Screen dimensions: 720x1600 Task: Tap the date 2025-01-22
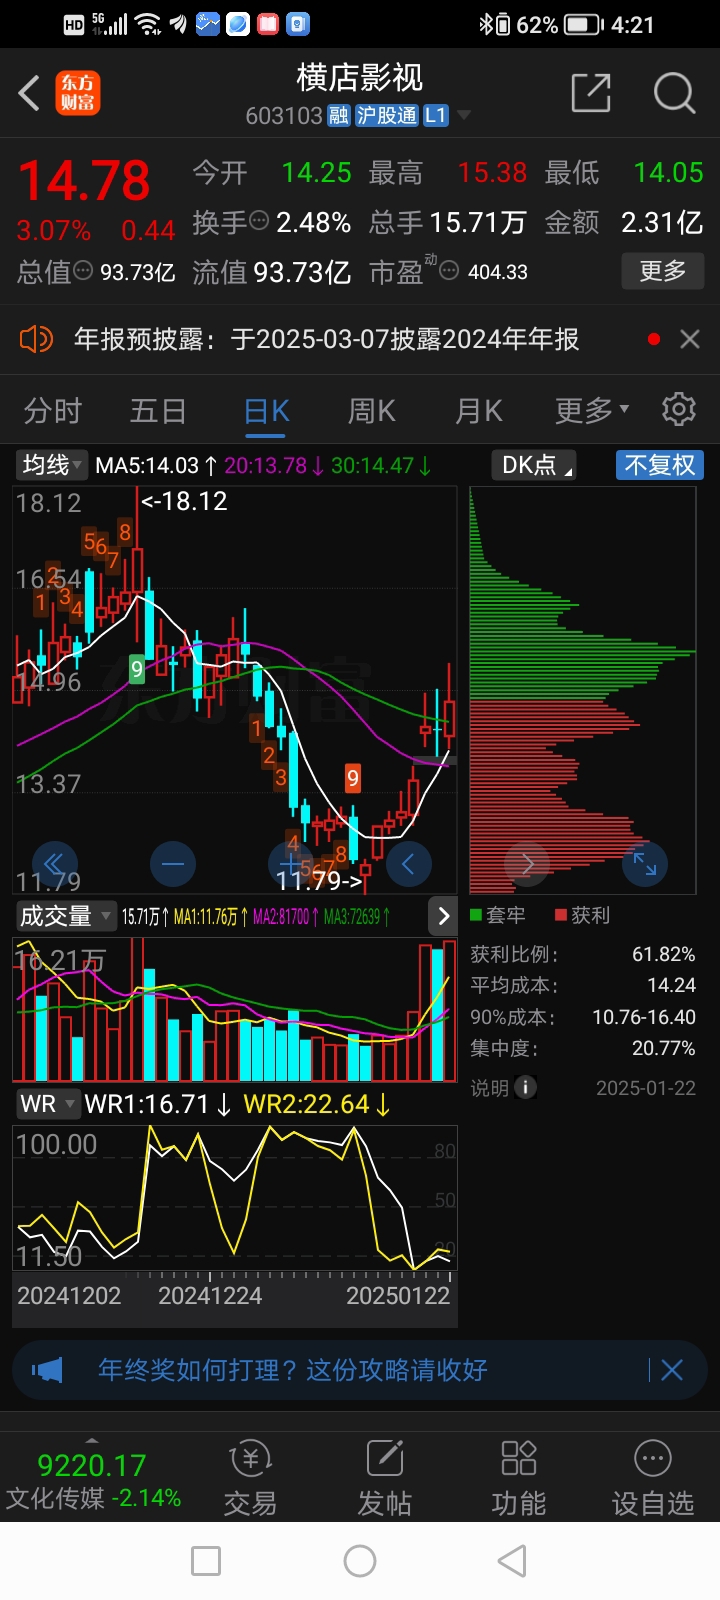coord(645,1088)
